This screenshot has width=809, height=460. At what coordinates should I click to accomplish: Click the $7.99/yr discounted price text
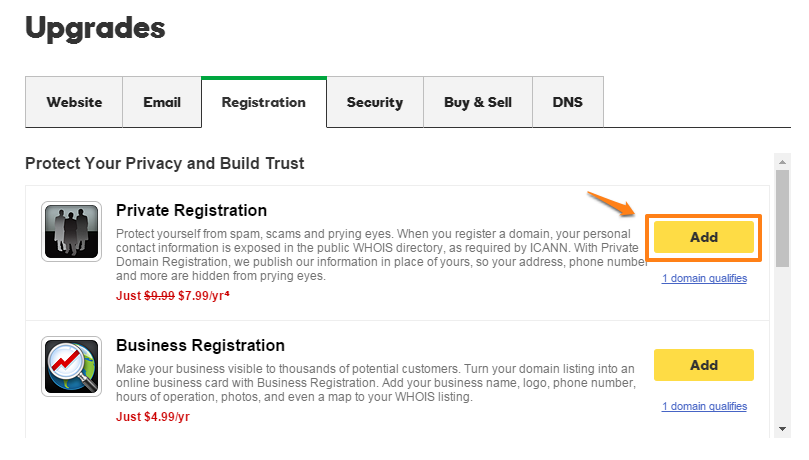pos(203,296)
